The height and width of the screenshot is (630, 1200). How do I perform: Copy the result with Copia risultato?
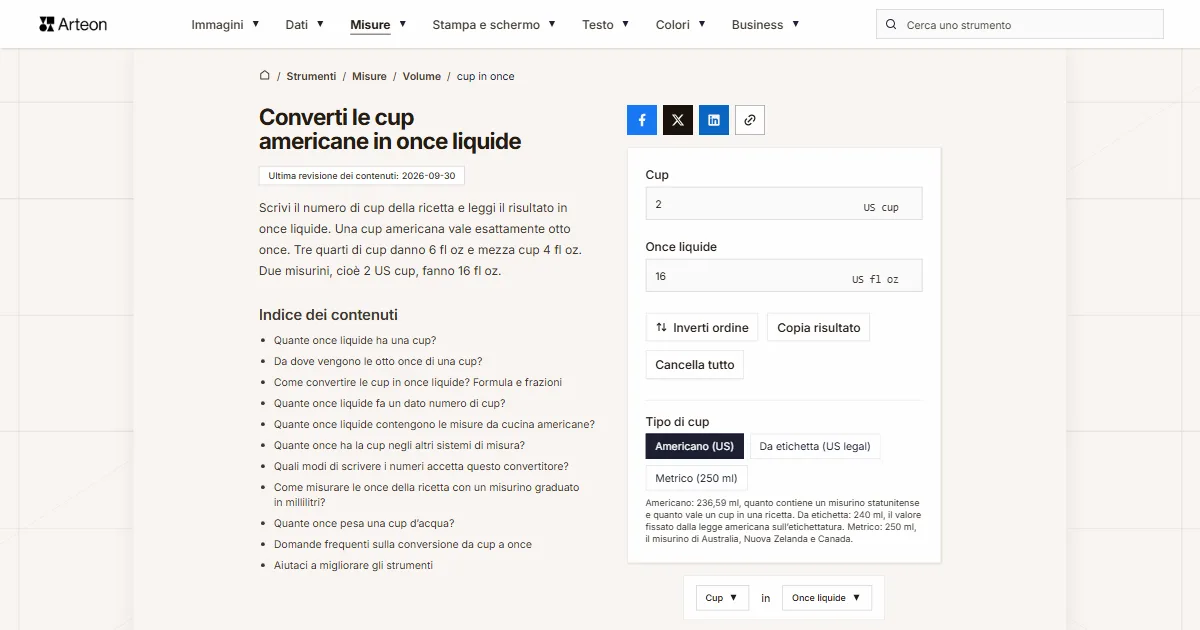[819, 328]
